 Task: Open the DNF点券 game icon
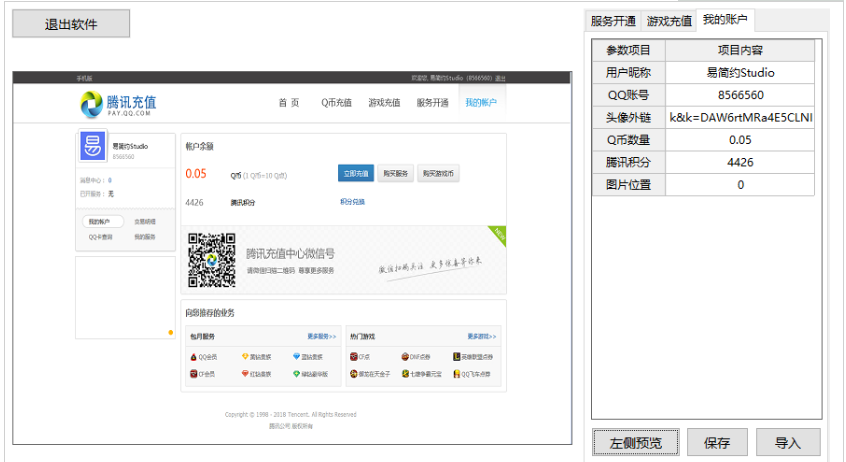(x=405, y=356)
